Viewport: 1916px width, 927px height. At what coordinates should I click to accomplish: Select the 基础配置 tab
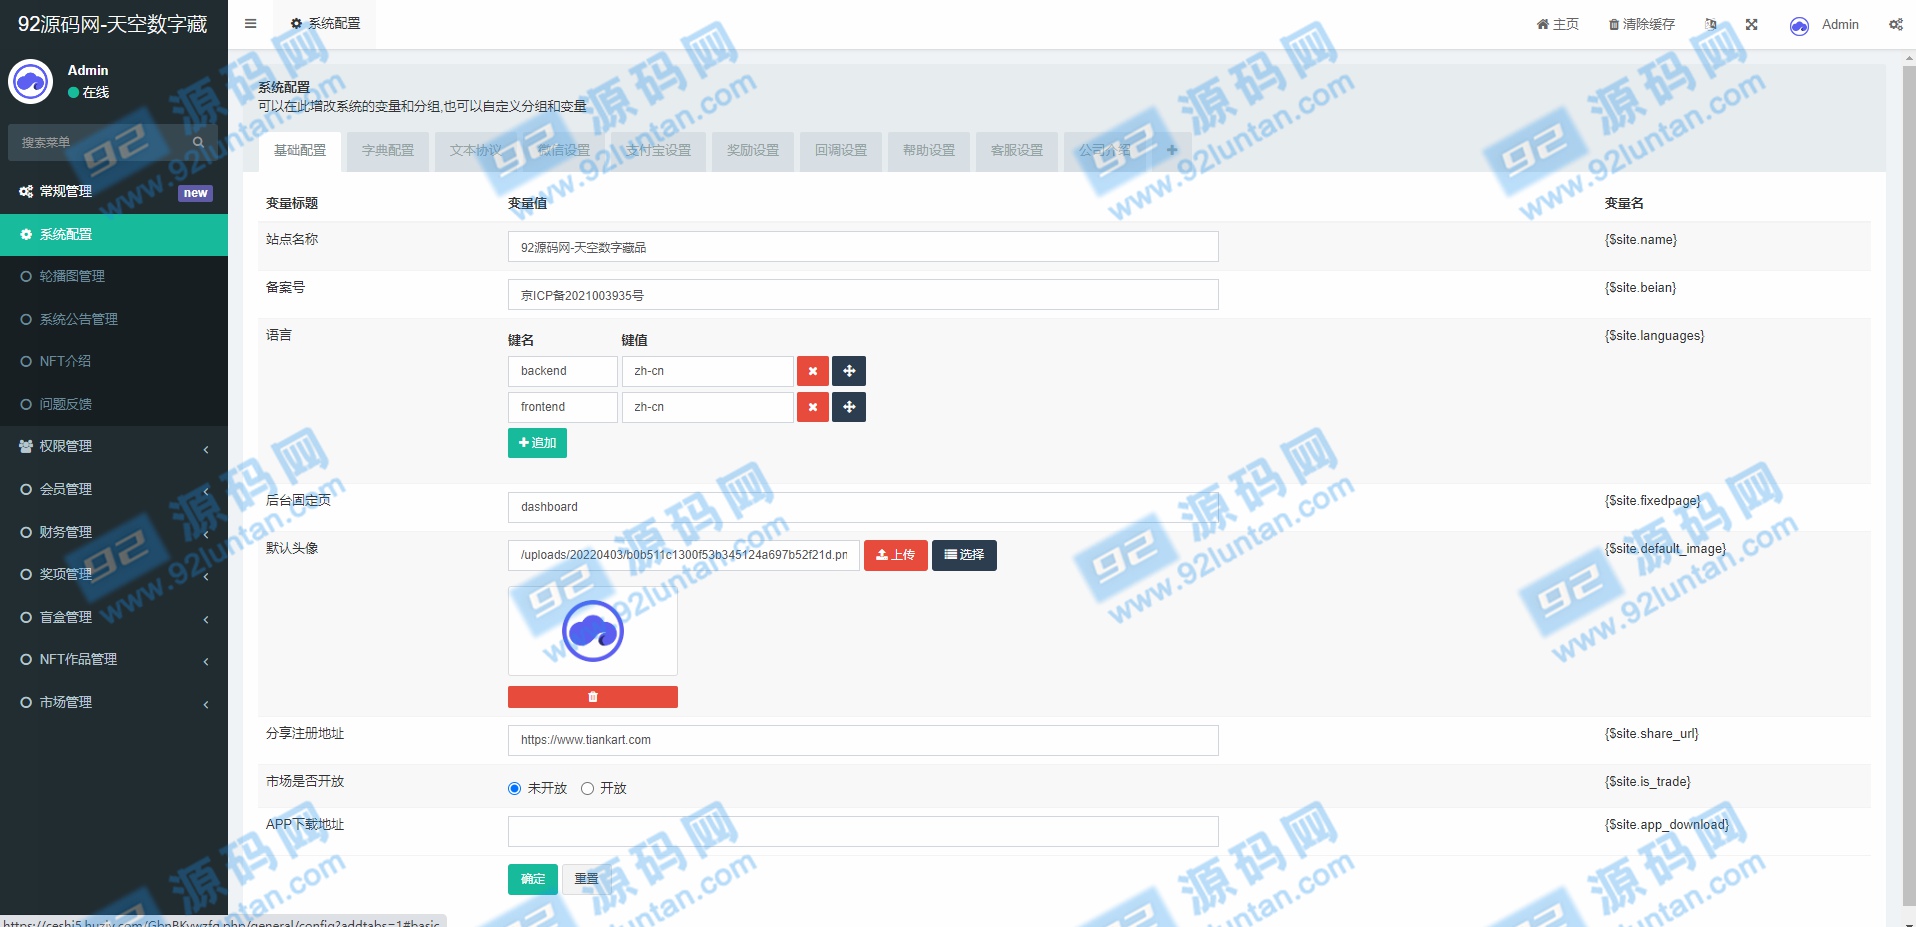(300, 150)
